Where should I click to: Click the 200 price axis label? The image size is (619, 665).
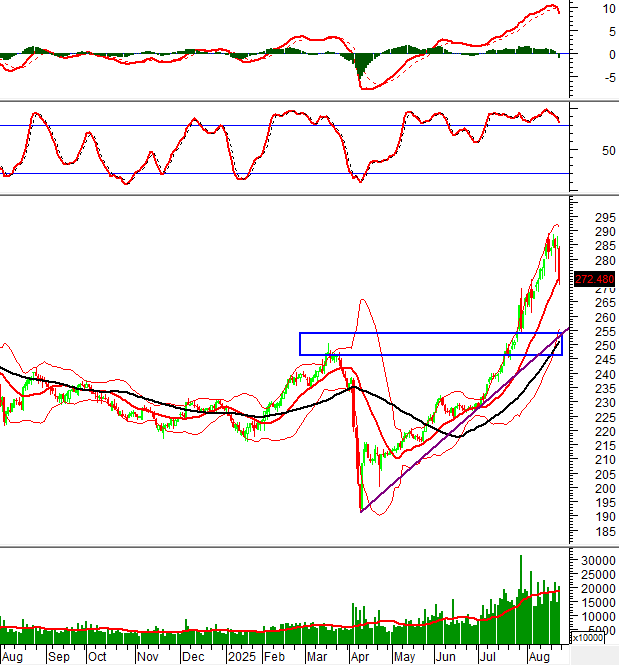coord(605,489)
